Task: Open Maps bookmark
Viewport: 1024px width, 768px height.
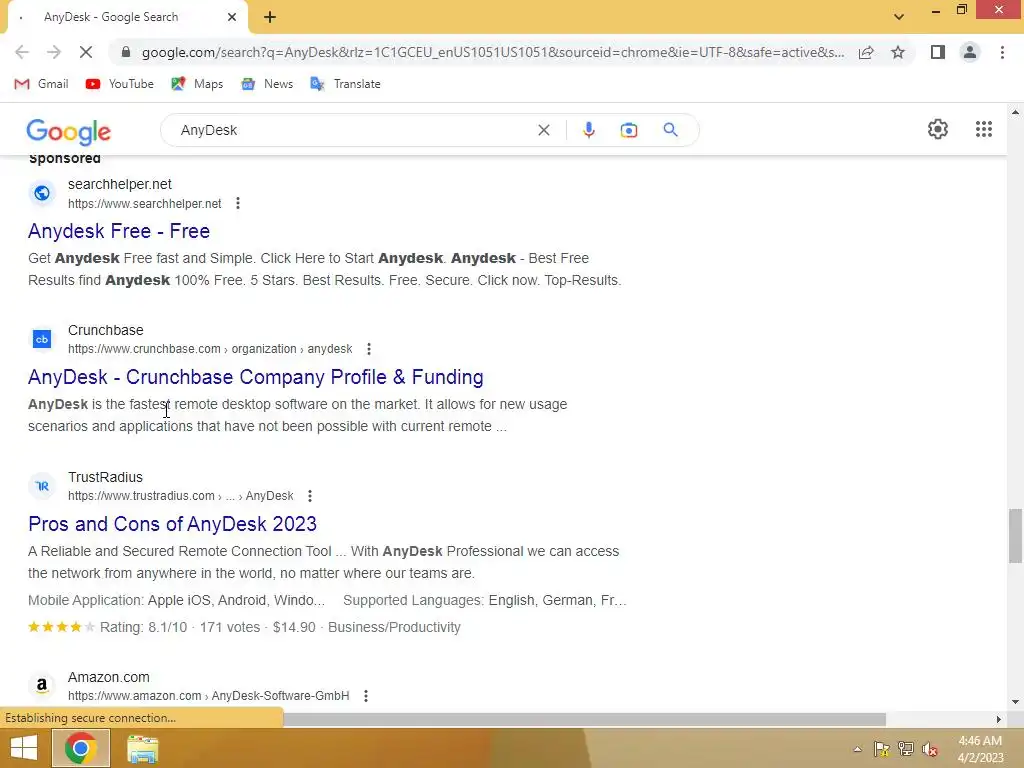Action: tap(197, 84)
